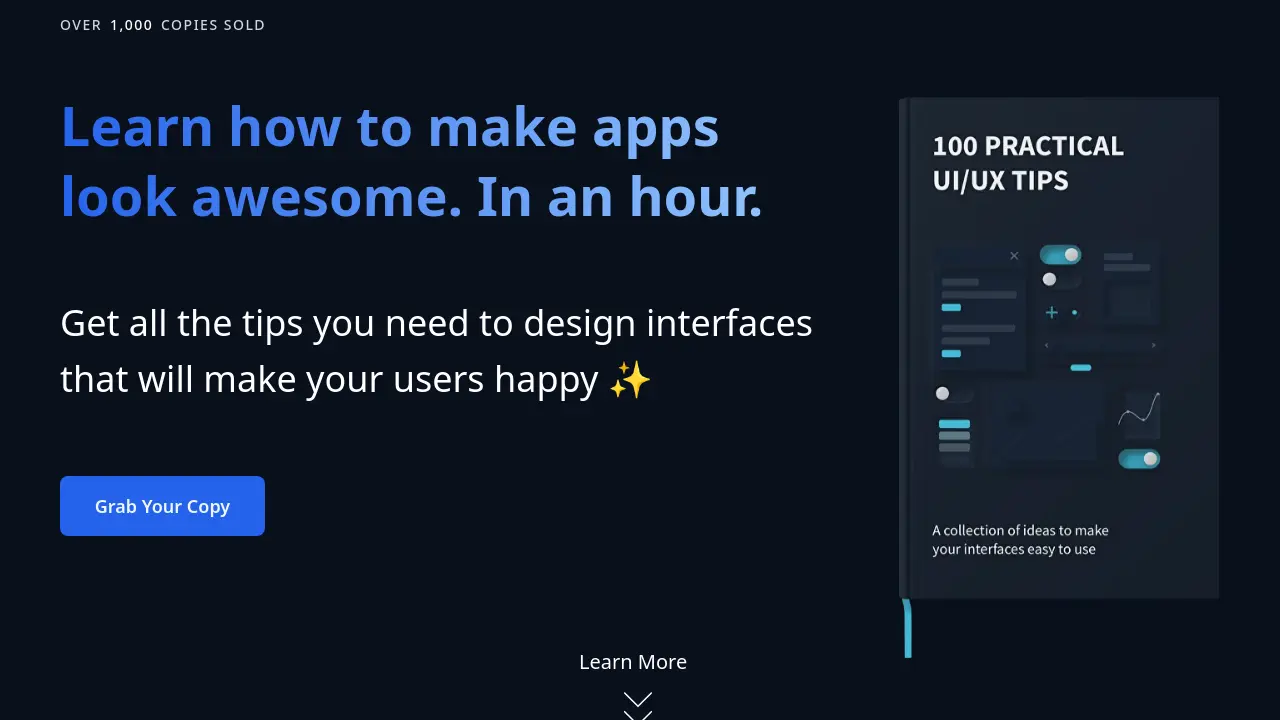
Task: Click the '100 PRACTICAL UI/UX TIPS' book title
Action: click(1028, 163)
